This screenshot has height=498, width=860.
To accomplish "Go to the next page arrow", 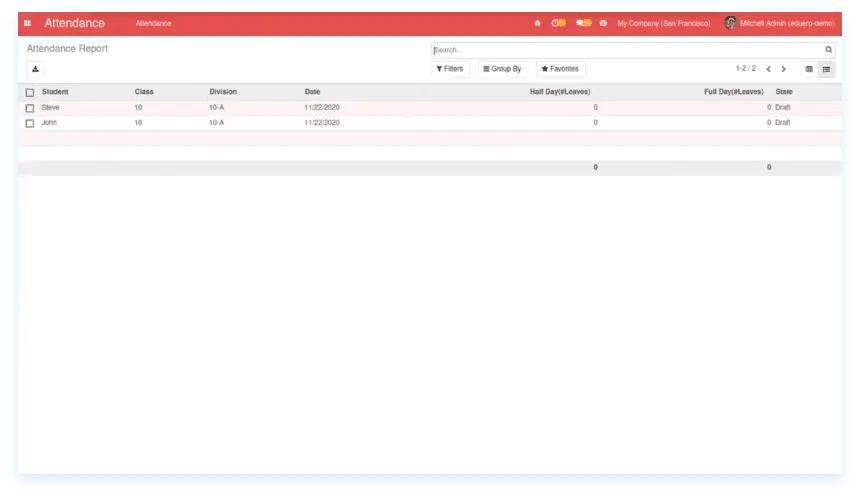I will (x=783, y=69).
